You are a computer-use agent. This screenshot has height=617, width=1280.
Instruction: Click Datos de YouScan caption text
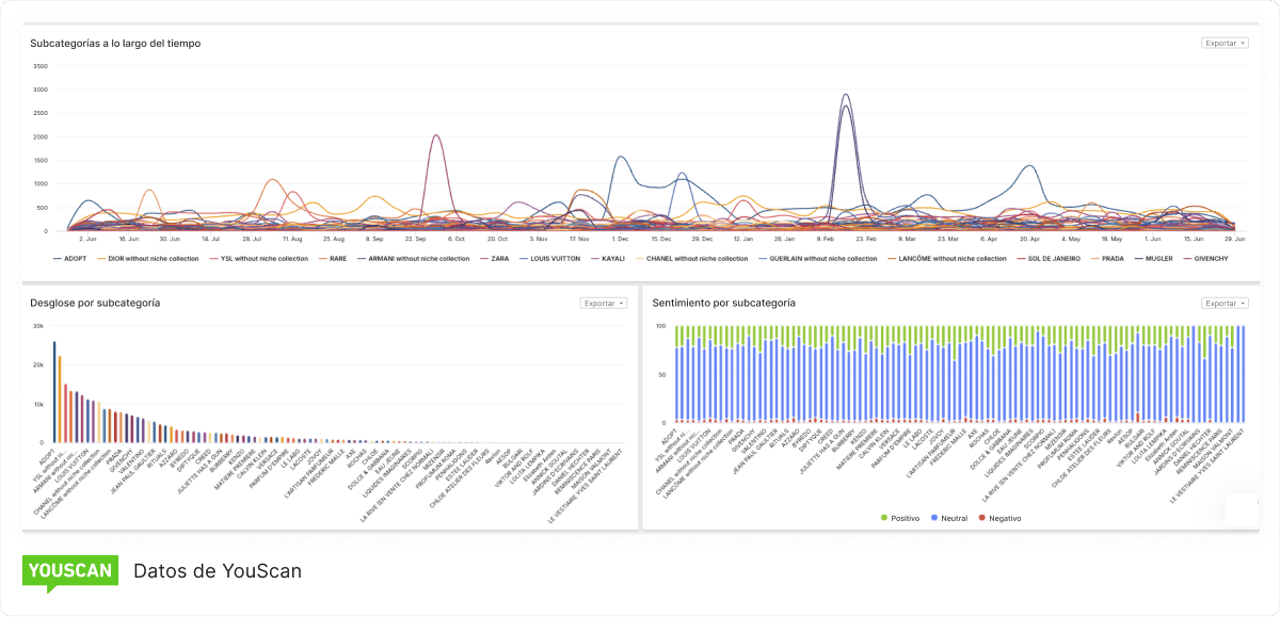(217, 571)
